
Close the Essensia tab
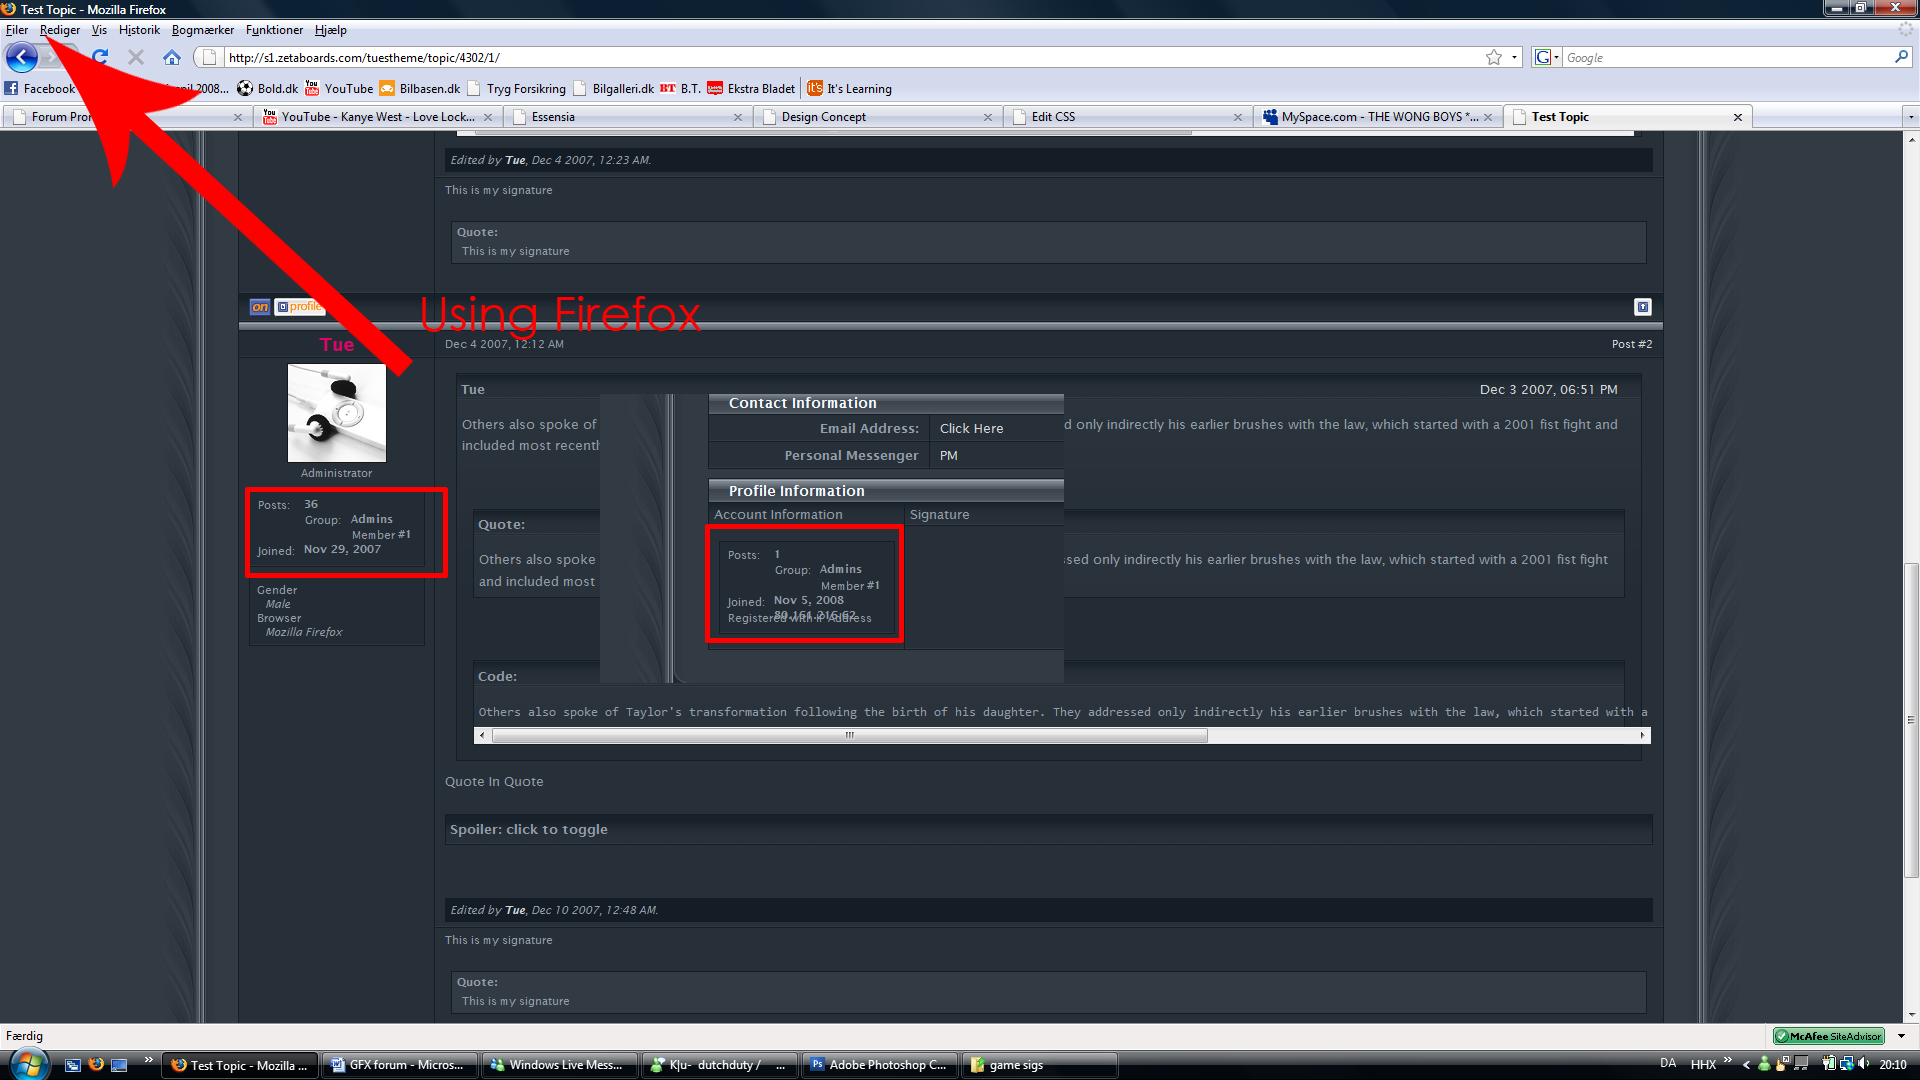pyautogui.click(x=737, y=117)
